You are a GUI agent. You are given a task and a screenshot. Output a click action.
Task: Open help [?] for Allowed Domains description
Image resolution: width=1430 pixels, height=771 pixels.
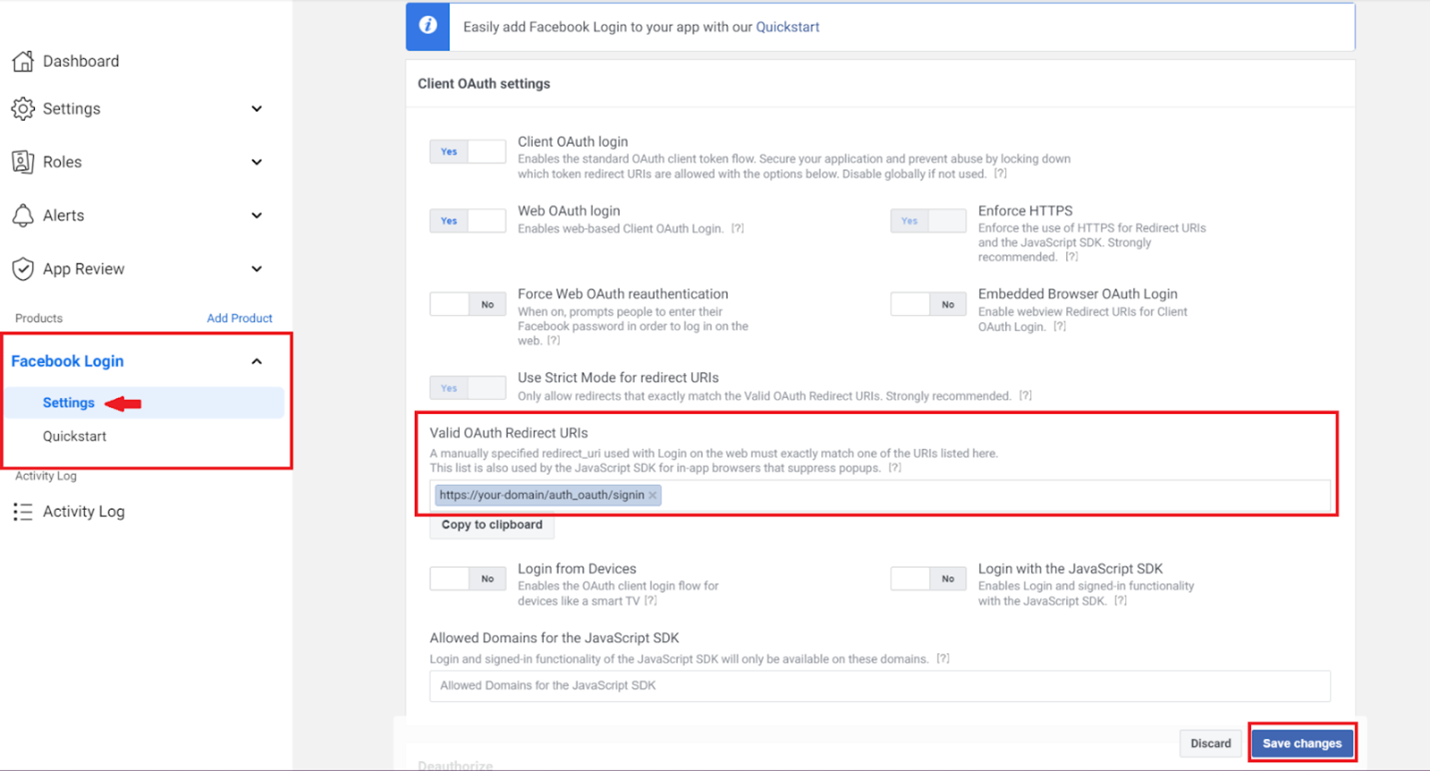[x=942, y=658]
